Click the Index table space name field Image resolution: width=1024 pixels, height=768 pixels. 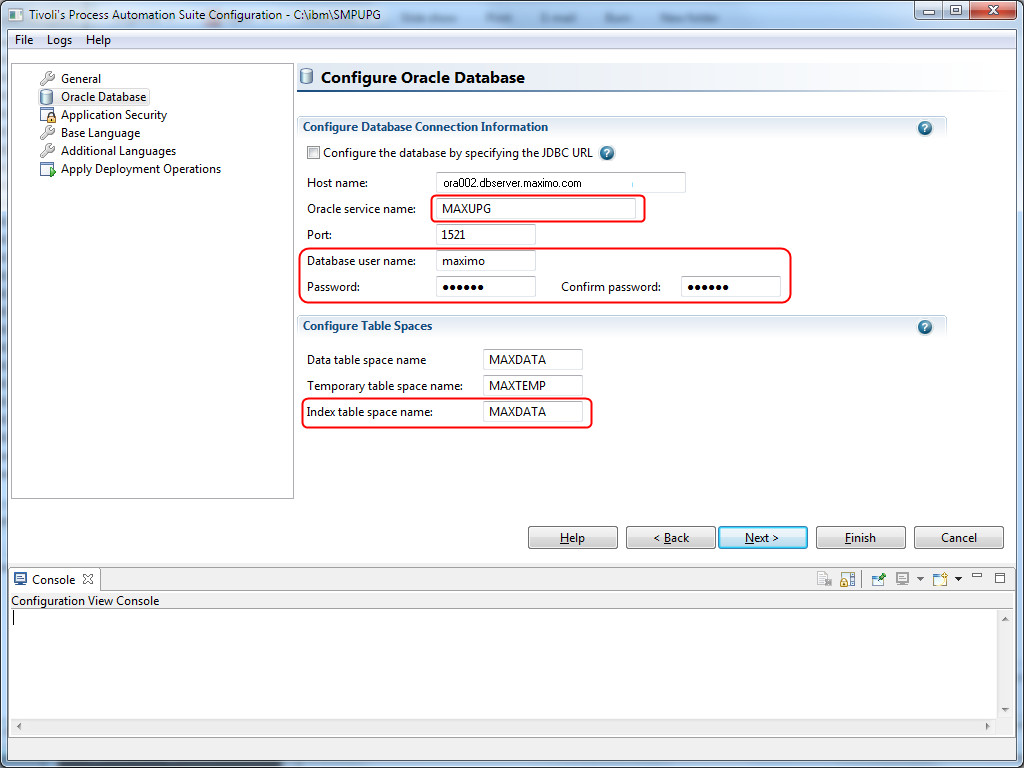point(533,412)
